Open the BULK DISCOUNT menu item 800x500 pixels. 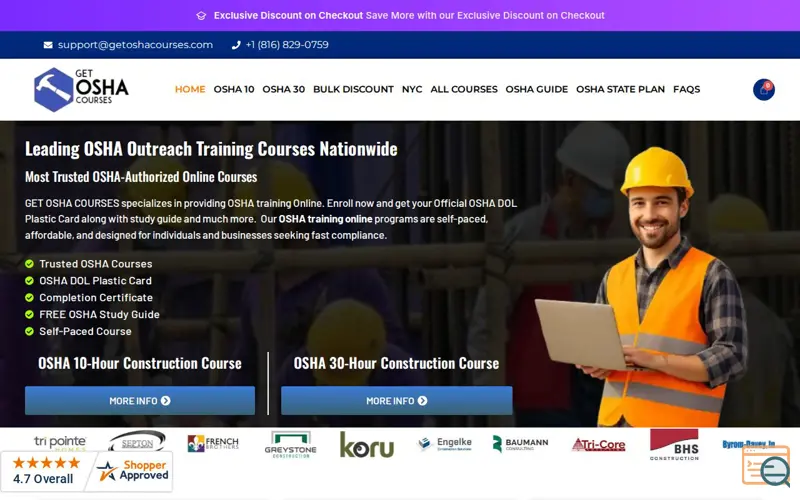pos(353,89)
